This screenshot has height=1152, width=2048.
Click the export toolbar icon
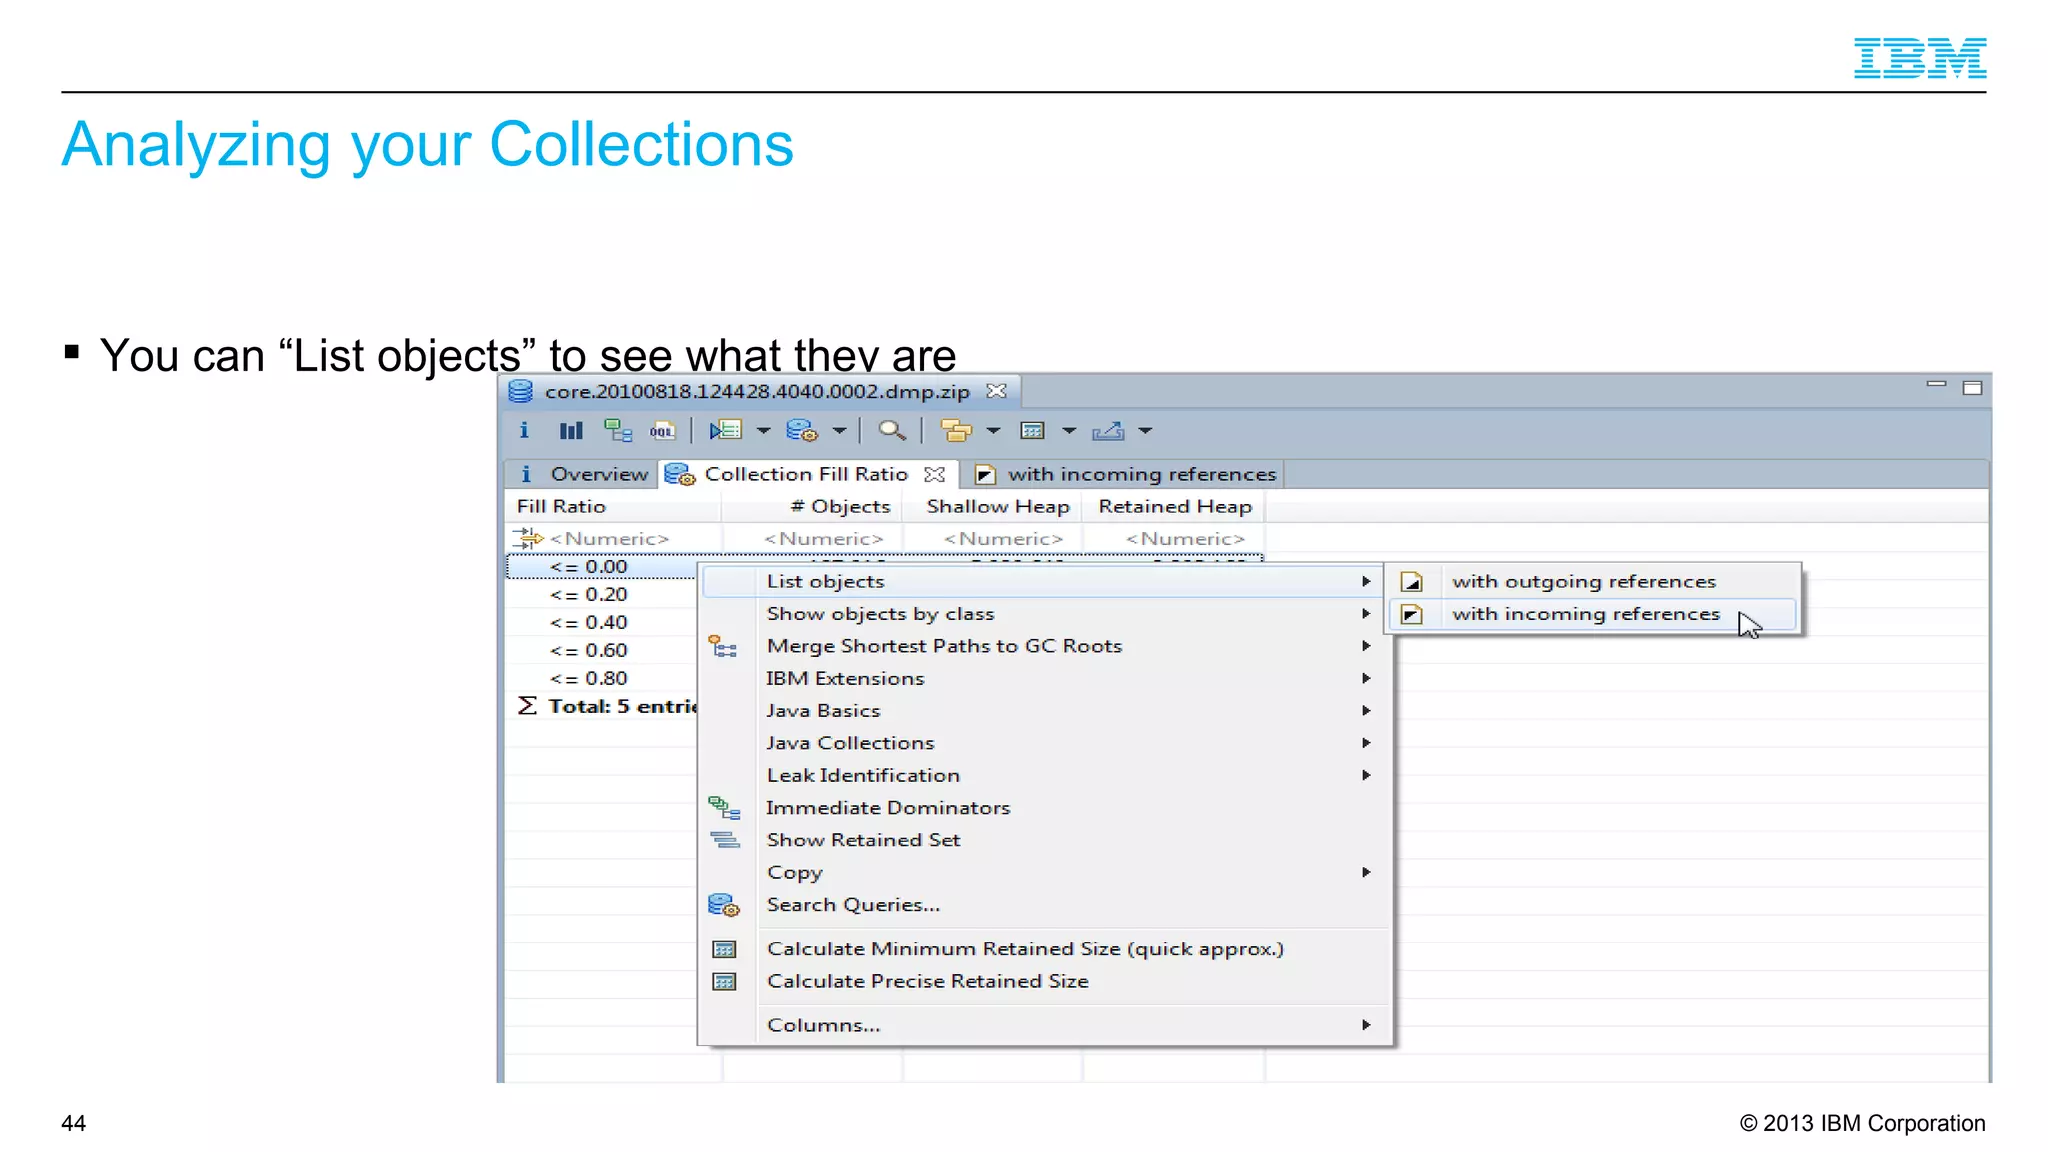[x=1108, y=431]
